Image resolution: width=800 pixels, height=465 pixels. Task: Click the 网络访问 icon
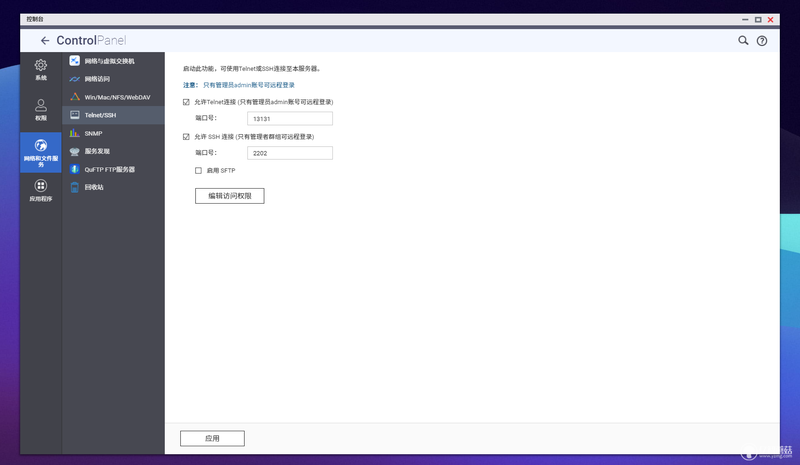(74, 79)
